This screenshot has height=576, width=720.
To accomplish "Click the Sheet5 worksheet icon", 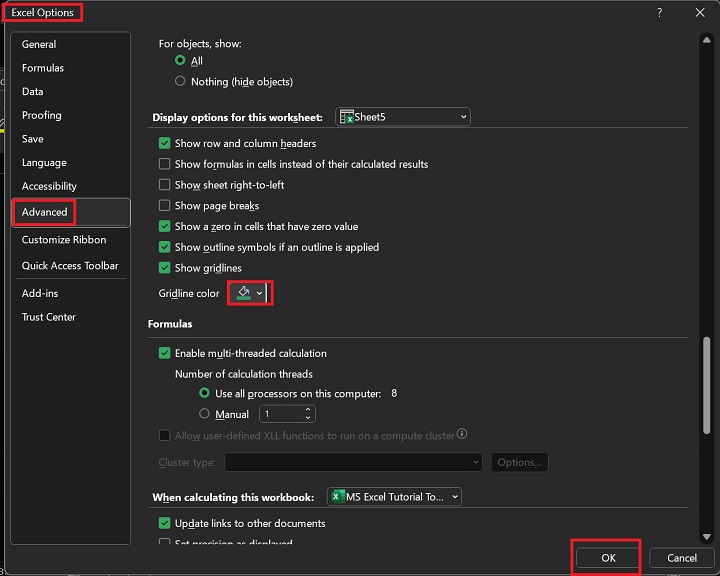I will tap(346, 117).
